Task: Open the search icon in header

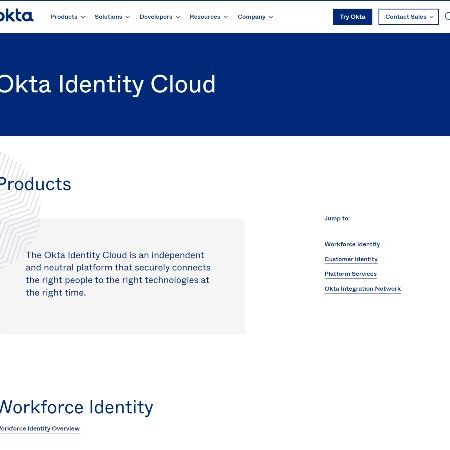Action: coord(447,16)
